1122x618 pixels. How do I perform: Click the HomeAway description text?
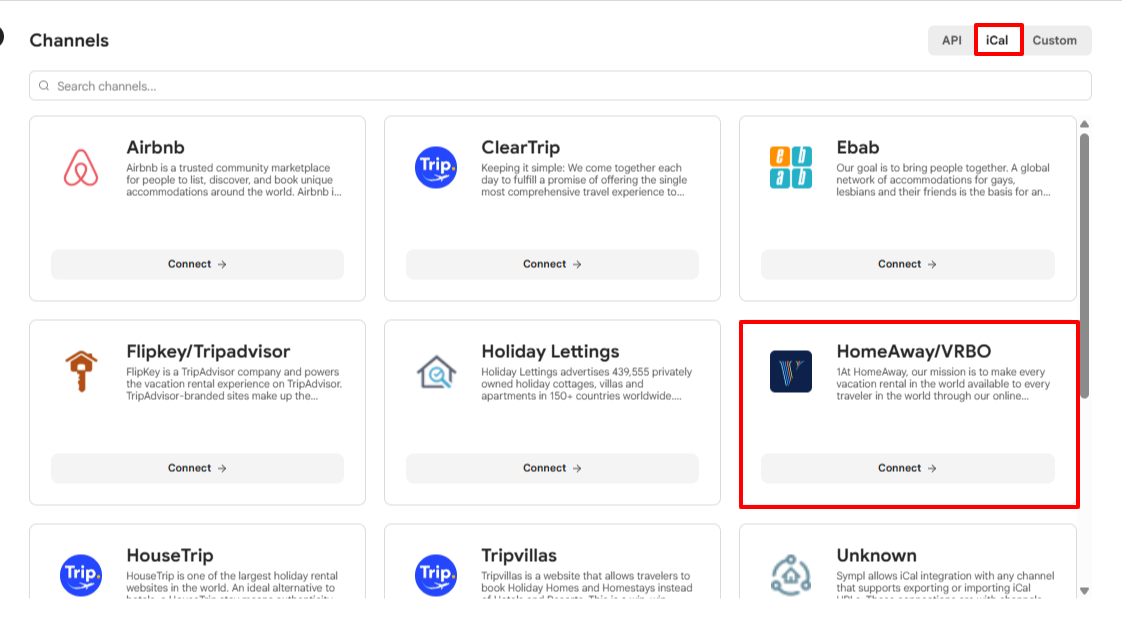(943, 383)
